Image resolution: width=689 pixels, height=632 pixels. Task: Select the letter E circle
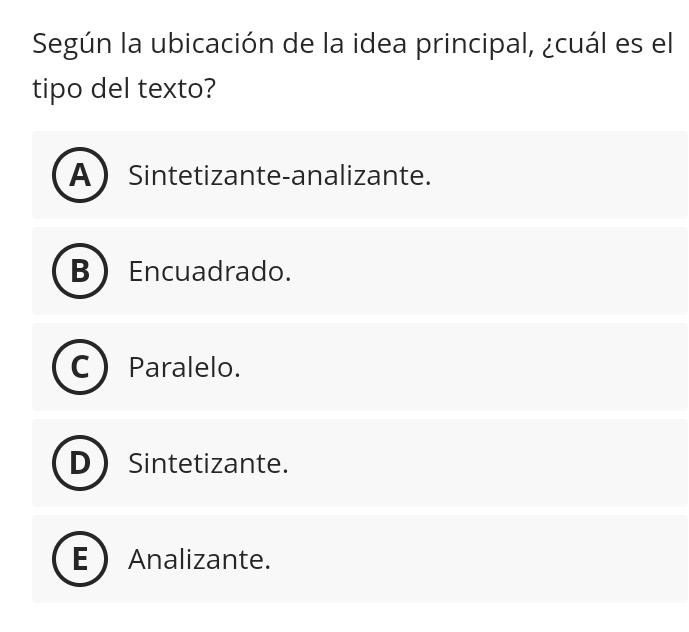point(79,560)
